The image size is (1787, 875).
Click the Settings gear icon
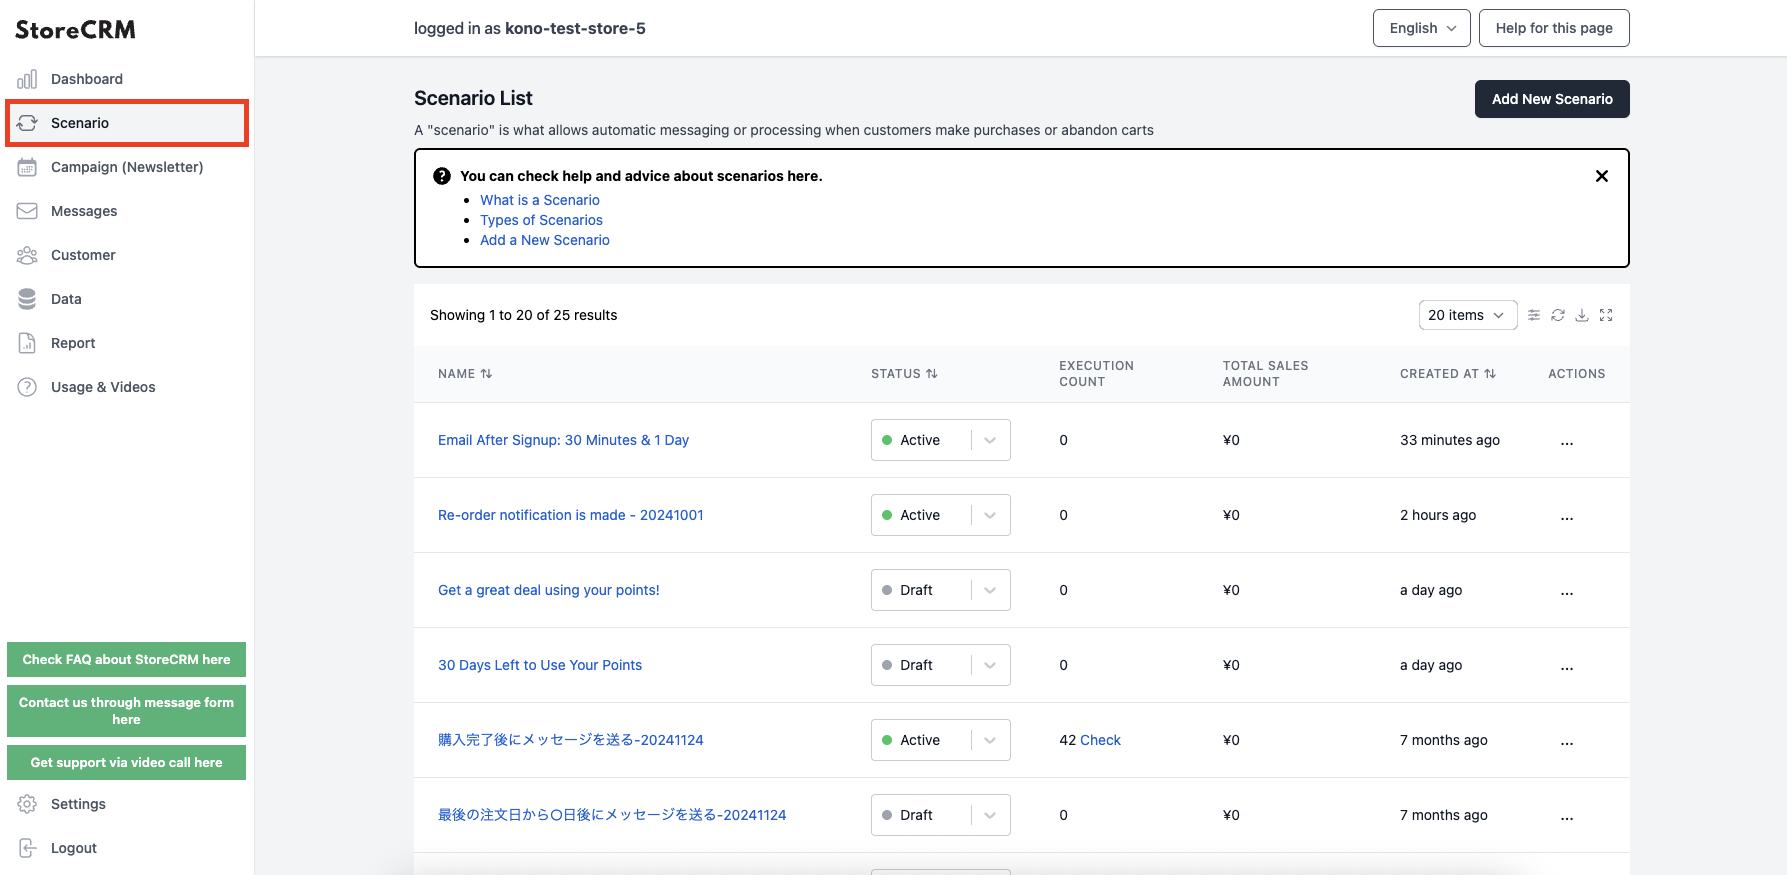(x=27, y=804)
